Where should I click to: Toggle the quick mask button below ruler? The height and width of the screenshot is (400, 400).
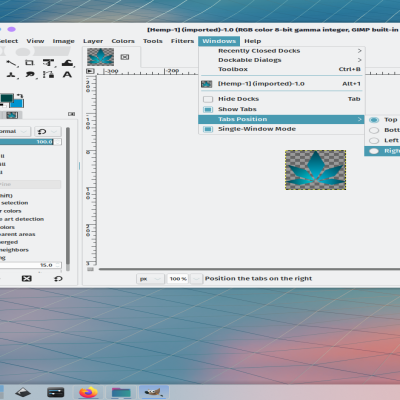pyautogui.click(x=90, y=269)
